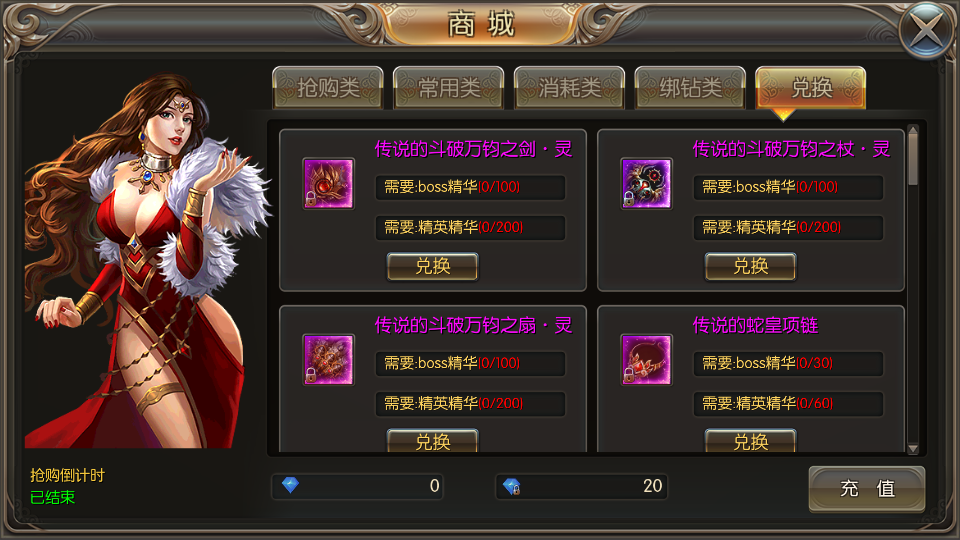Go to the 绑钻类 tab

click(x=690, y=88)
